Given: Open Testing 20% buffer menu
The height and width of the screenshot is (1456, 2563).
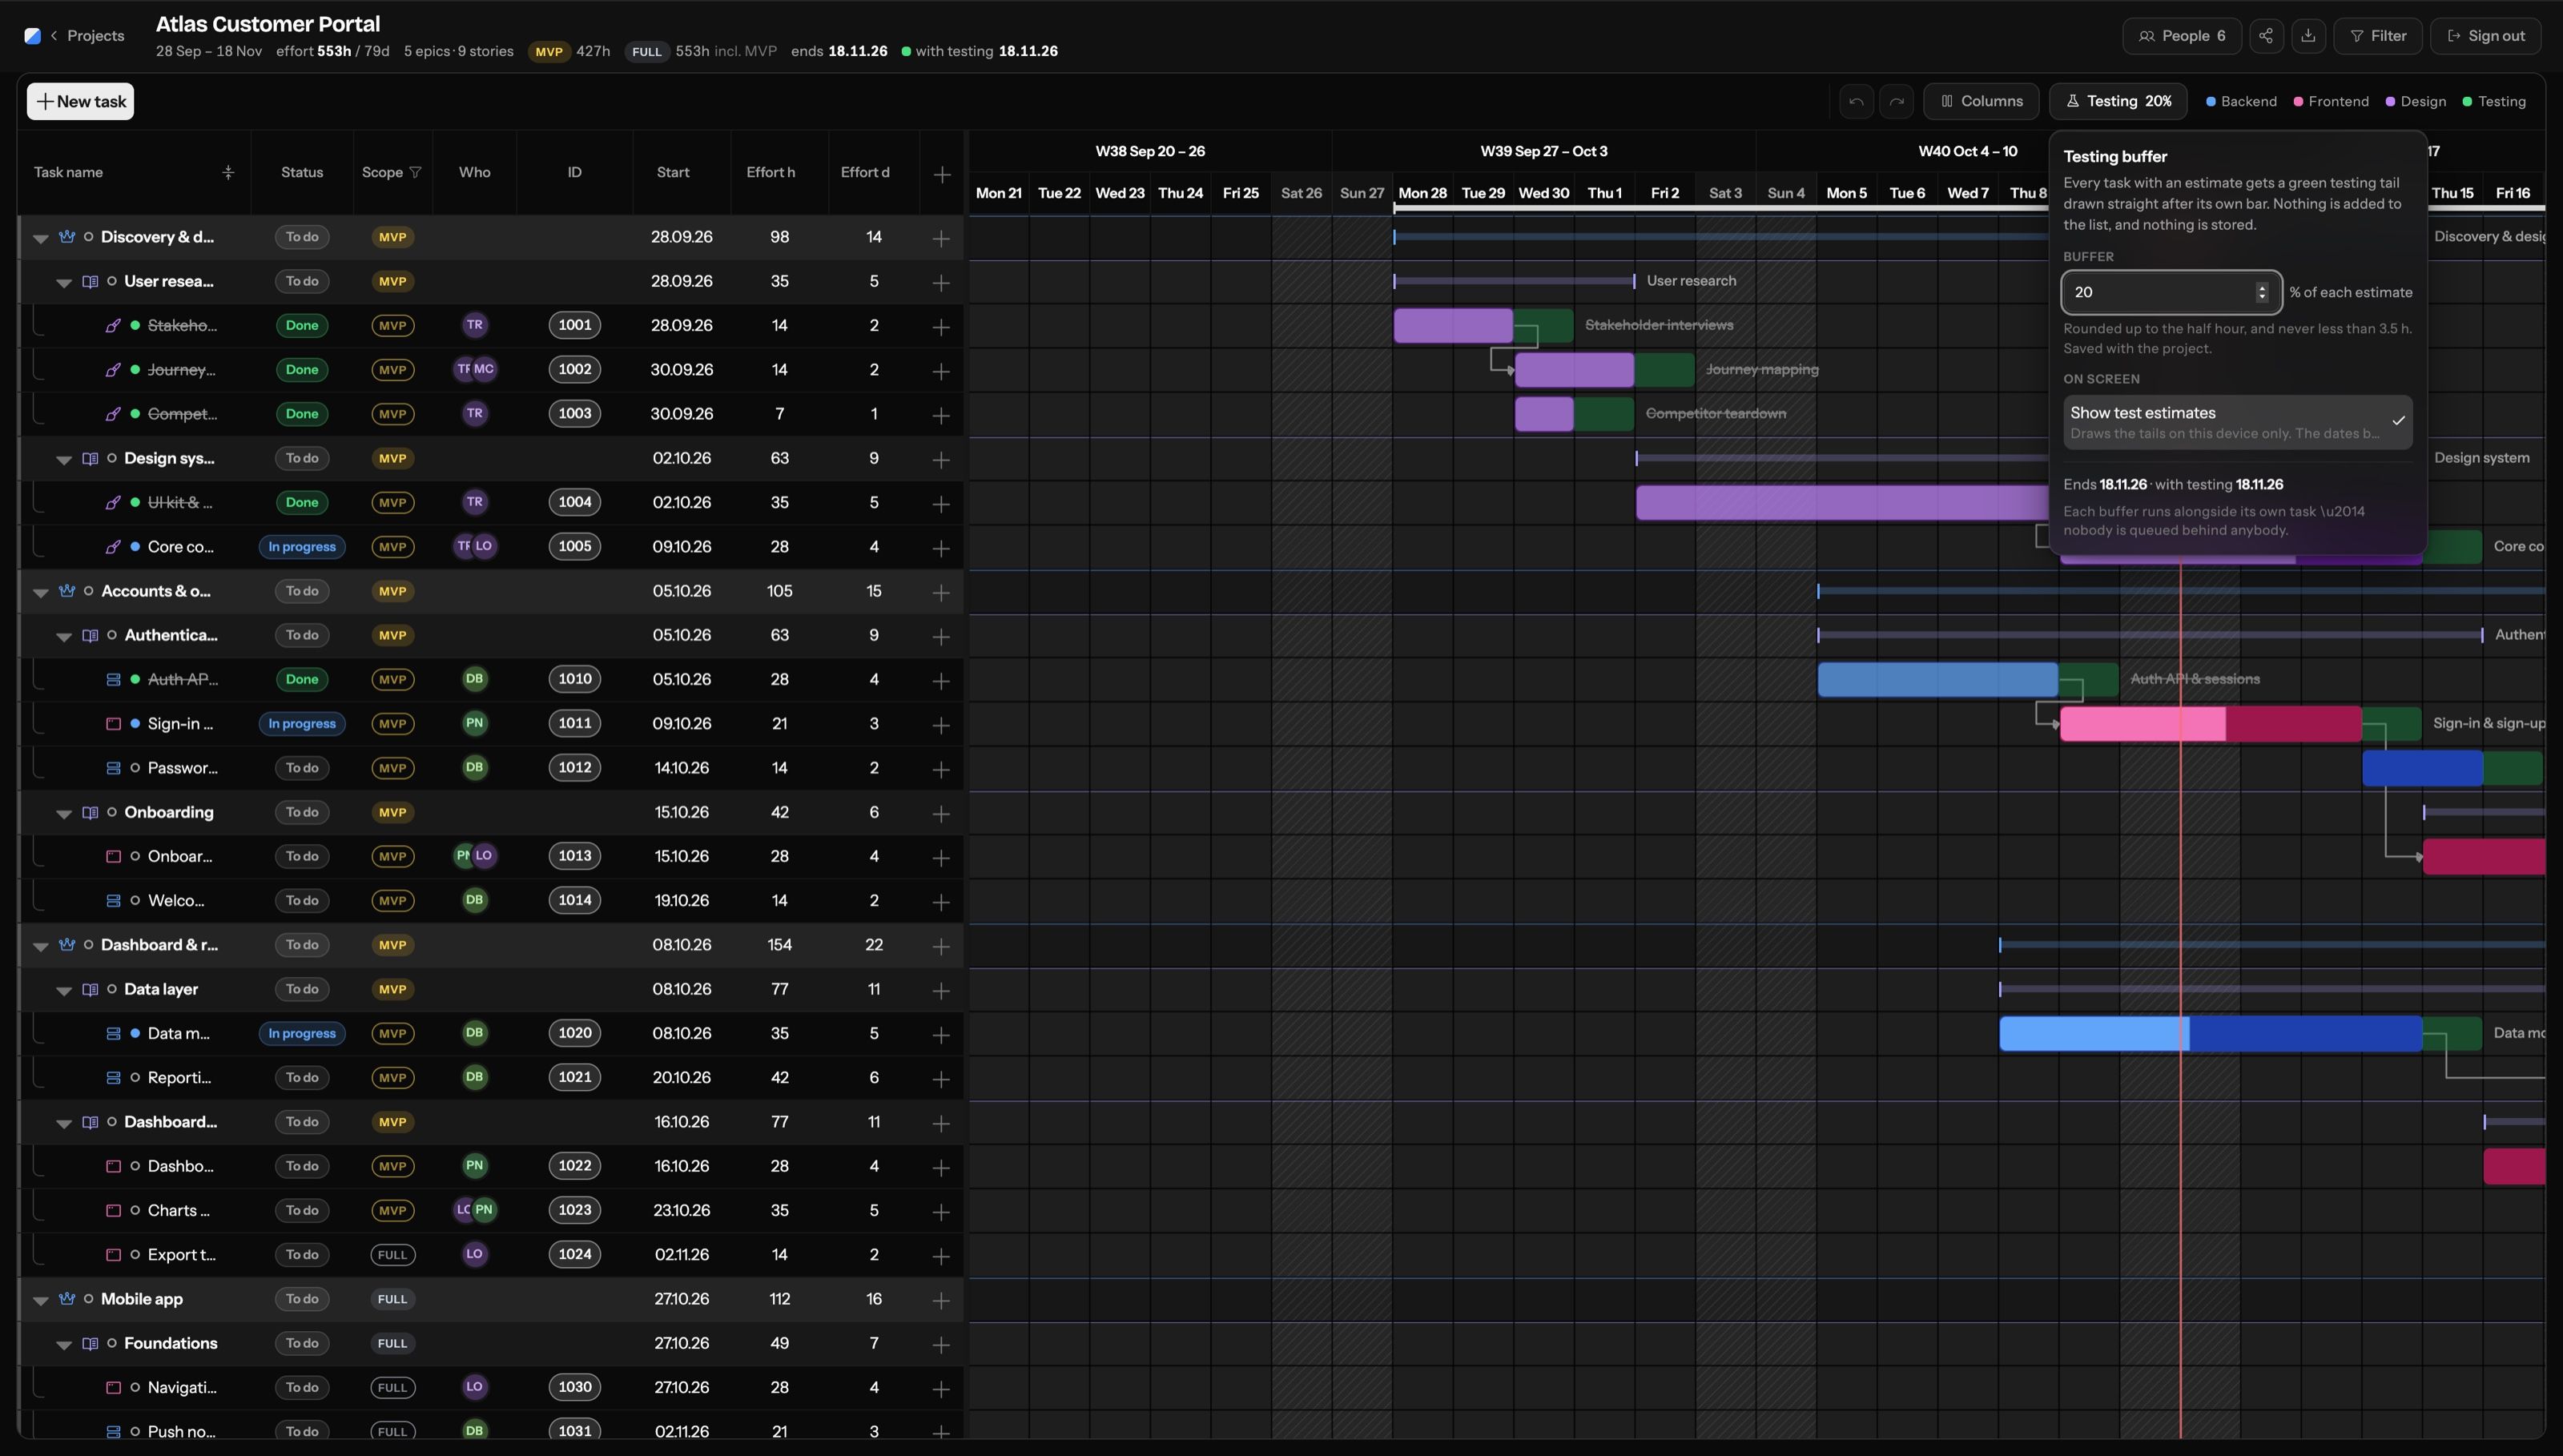Looking at the screenshot, I should [x=2118, y=101].
